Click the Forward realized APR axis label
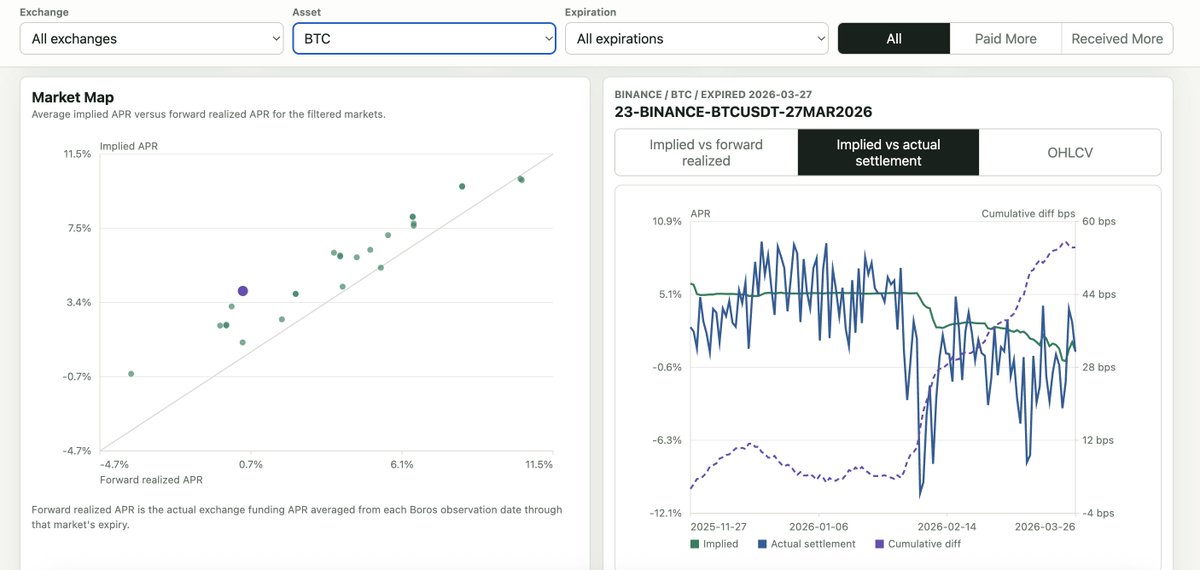Viewport: 1200px width, 570px height. pos(151,480)
